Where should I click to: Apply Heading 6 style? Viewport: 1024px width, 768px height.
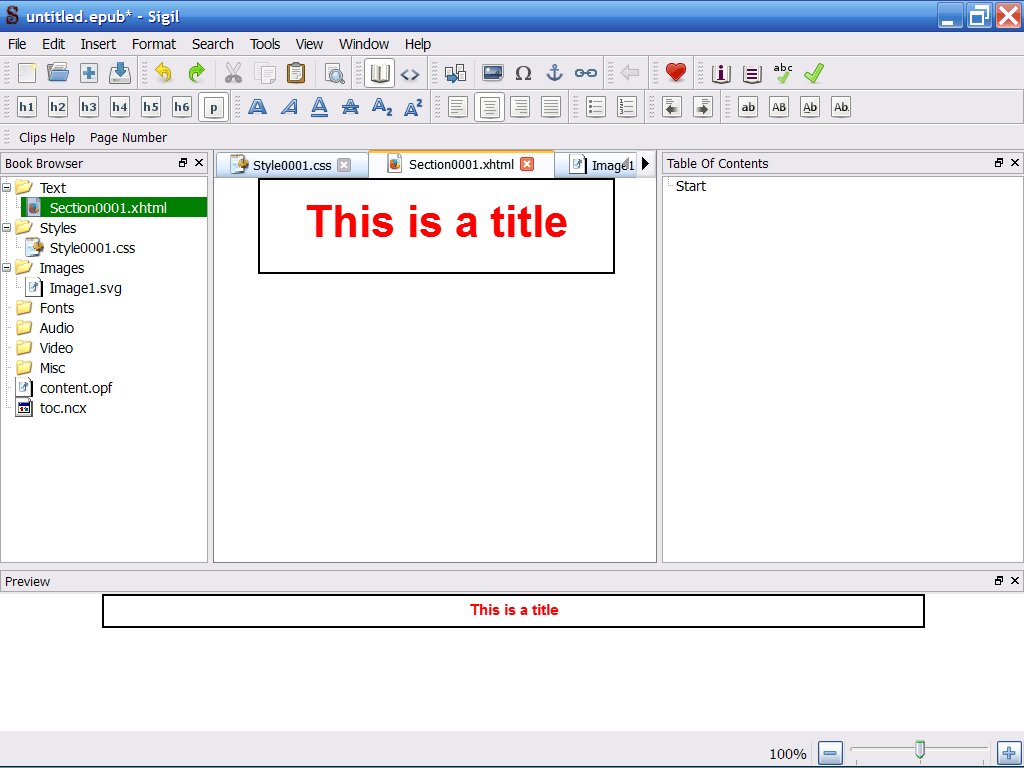pyautogui.click(x=182, y=107)
